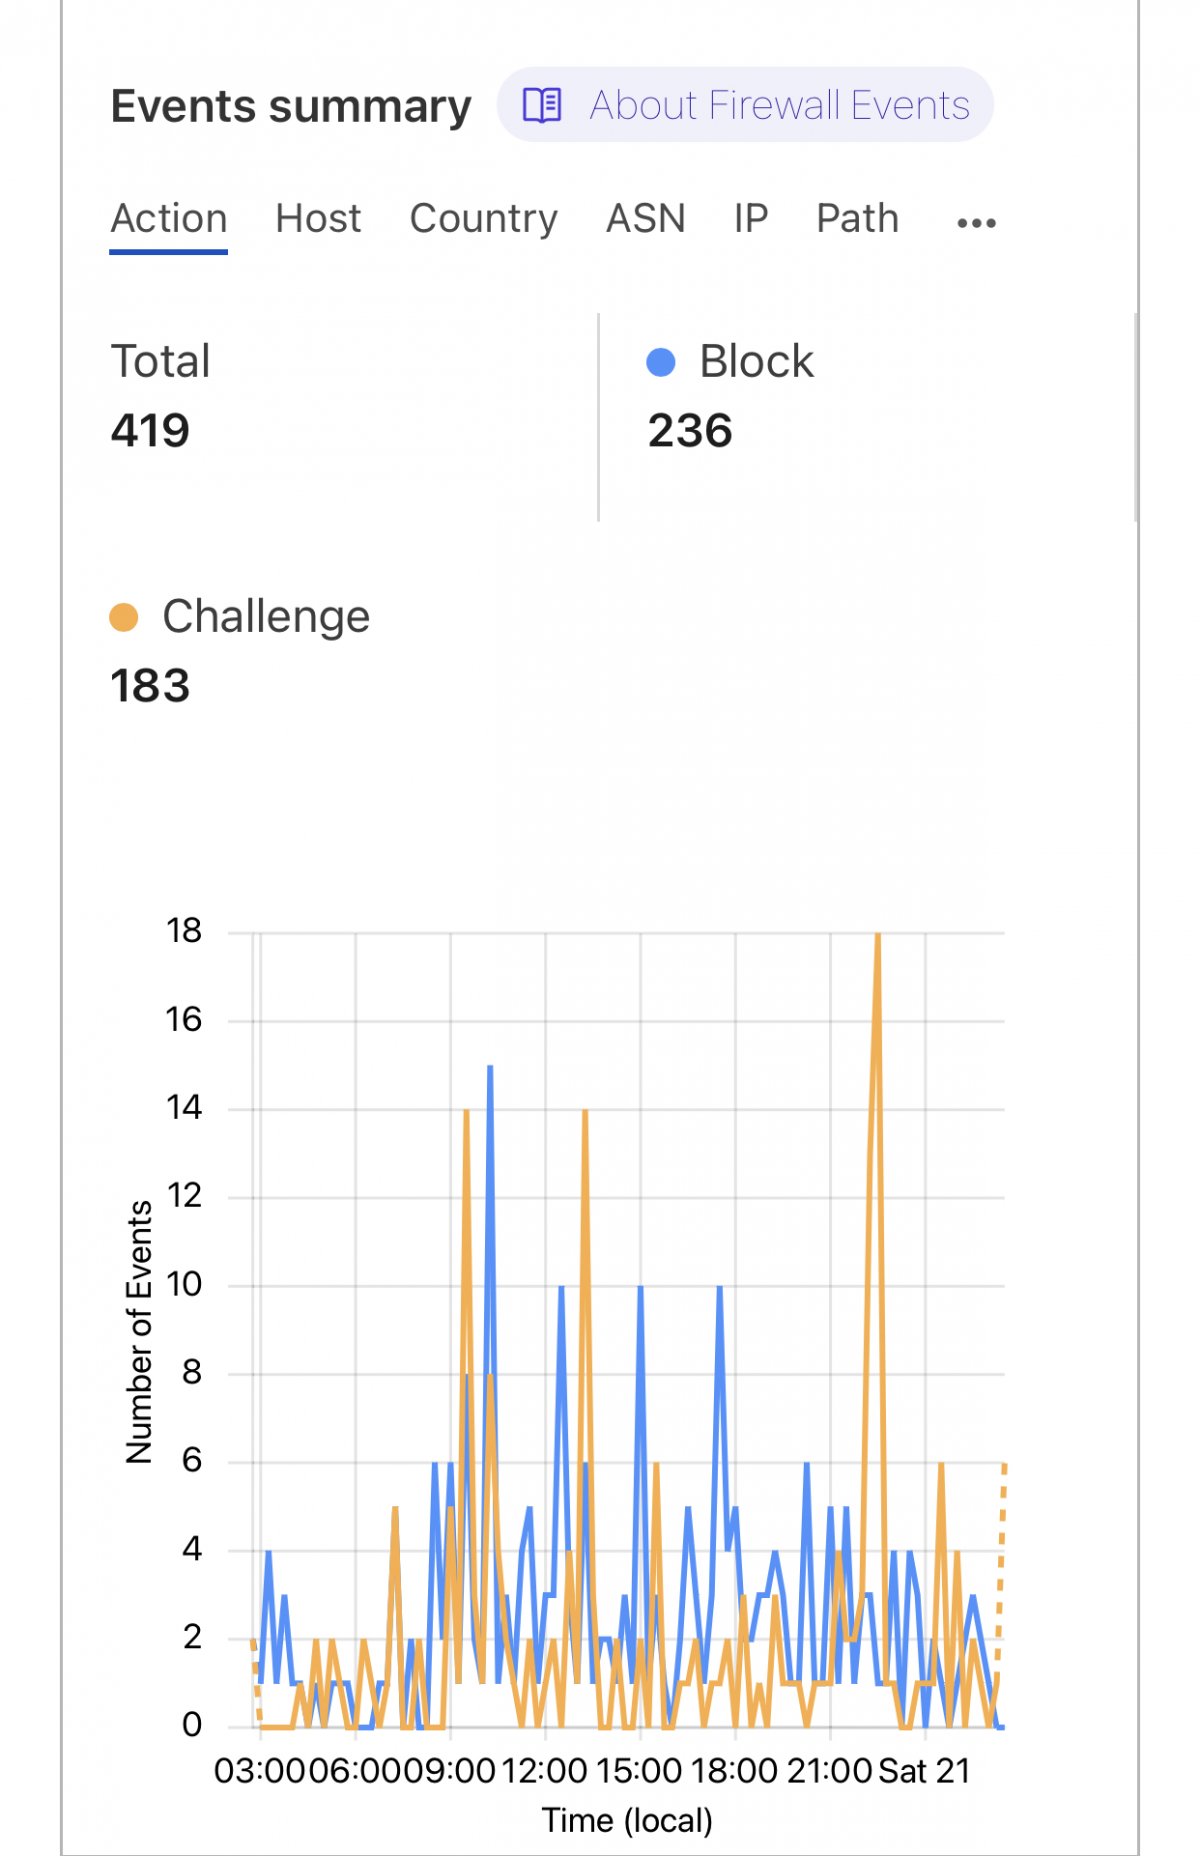Switch to the Host tab
Screen dimensions: 1200x1856
(x=318, y=219)
